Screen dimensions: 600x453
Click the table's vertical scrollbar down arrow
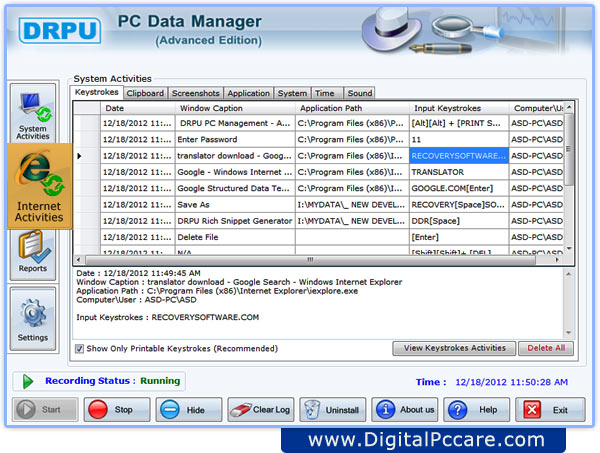tap(569, 249)
